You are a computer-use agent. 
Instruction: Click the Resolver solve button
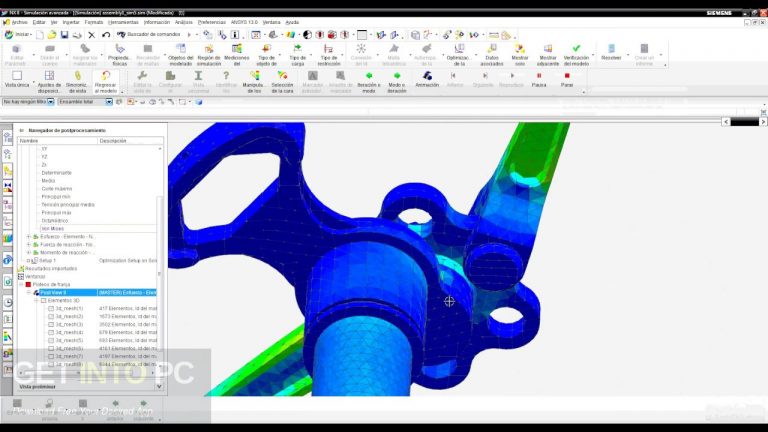pos(611,52)
